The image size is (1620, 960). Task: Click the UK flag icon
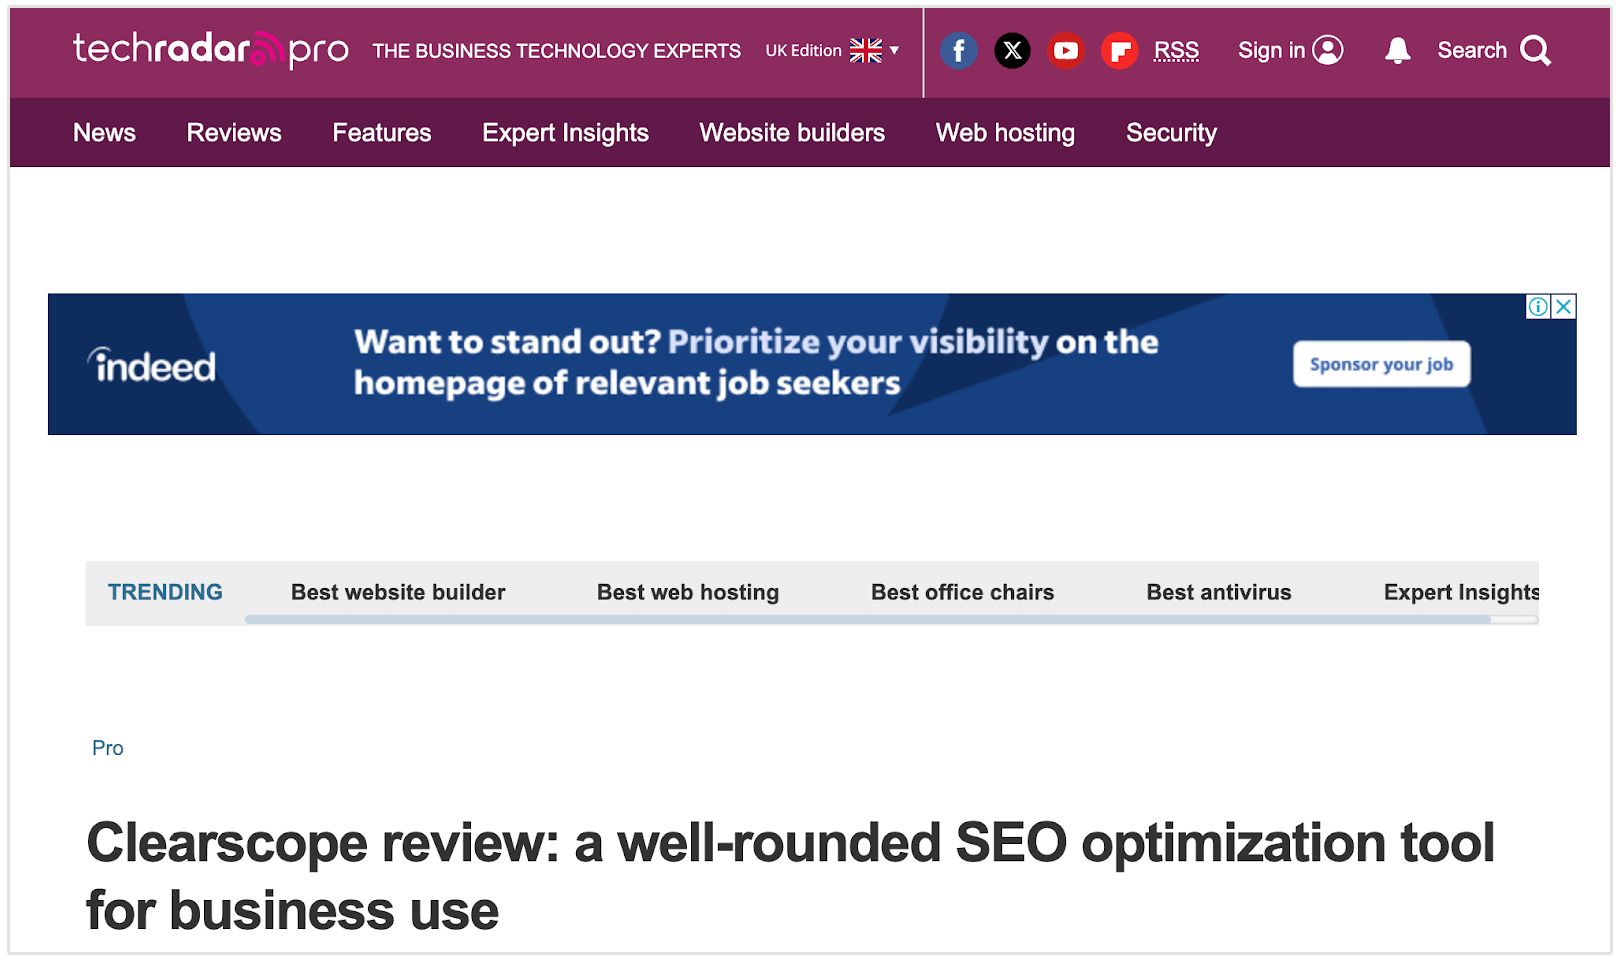[x=865, y=49]
